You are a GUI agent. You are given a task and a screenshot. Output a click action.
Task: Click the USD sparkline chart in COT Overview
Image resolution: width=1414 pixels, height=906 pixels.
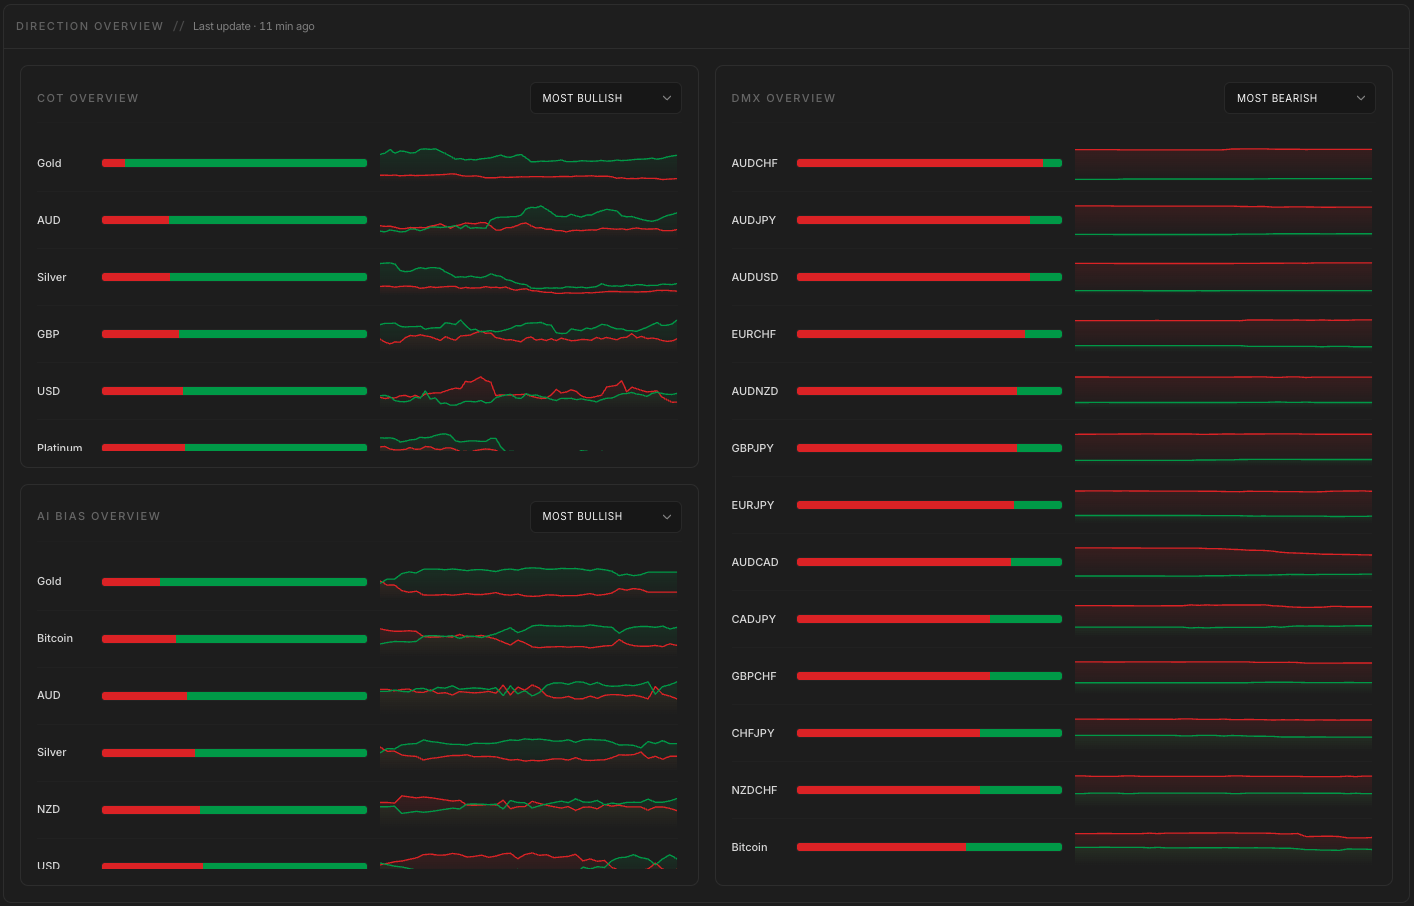tap(528, 391)
